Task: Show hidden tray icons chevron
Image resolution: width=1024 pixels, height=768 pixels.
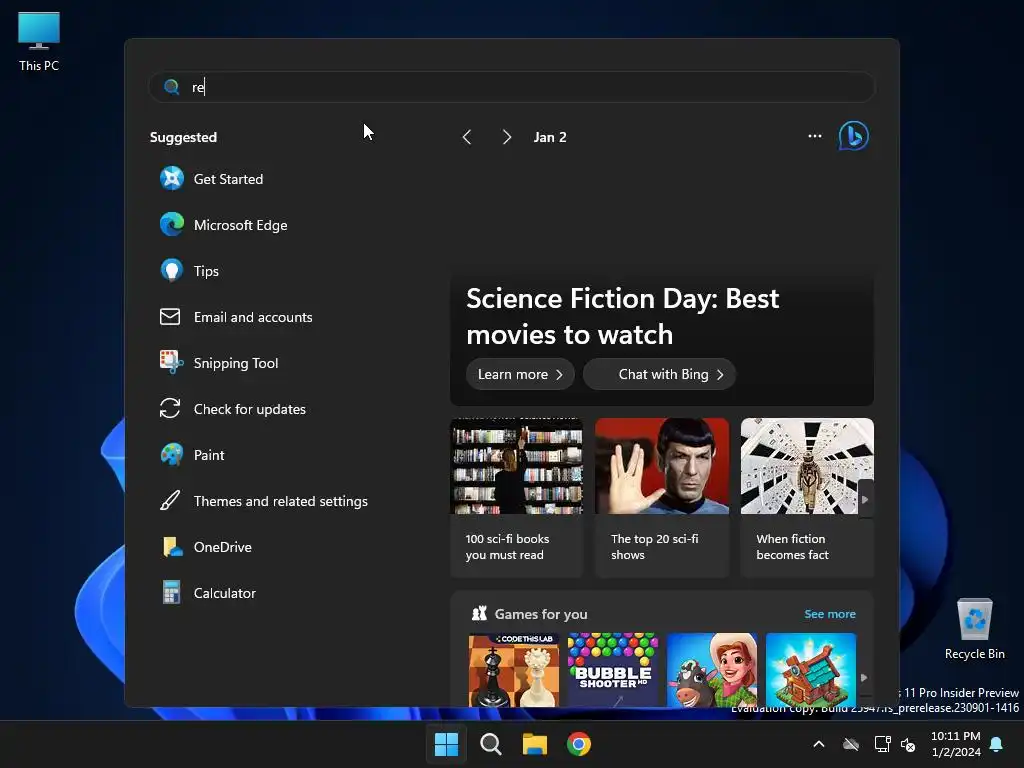Action: [x=818, y=744]
